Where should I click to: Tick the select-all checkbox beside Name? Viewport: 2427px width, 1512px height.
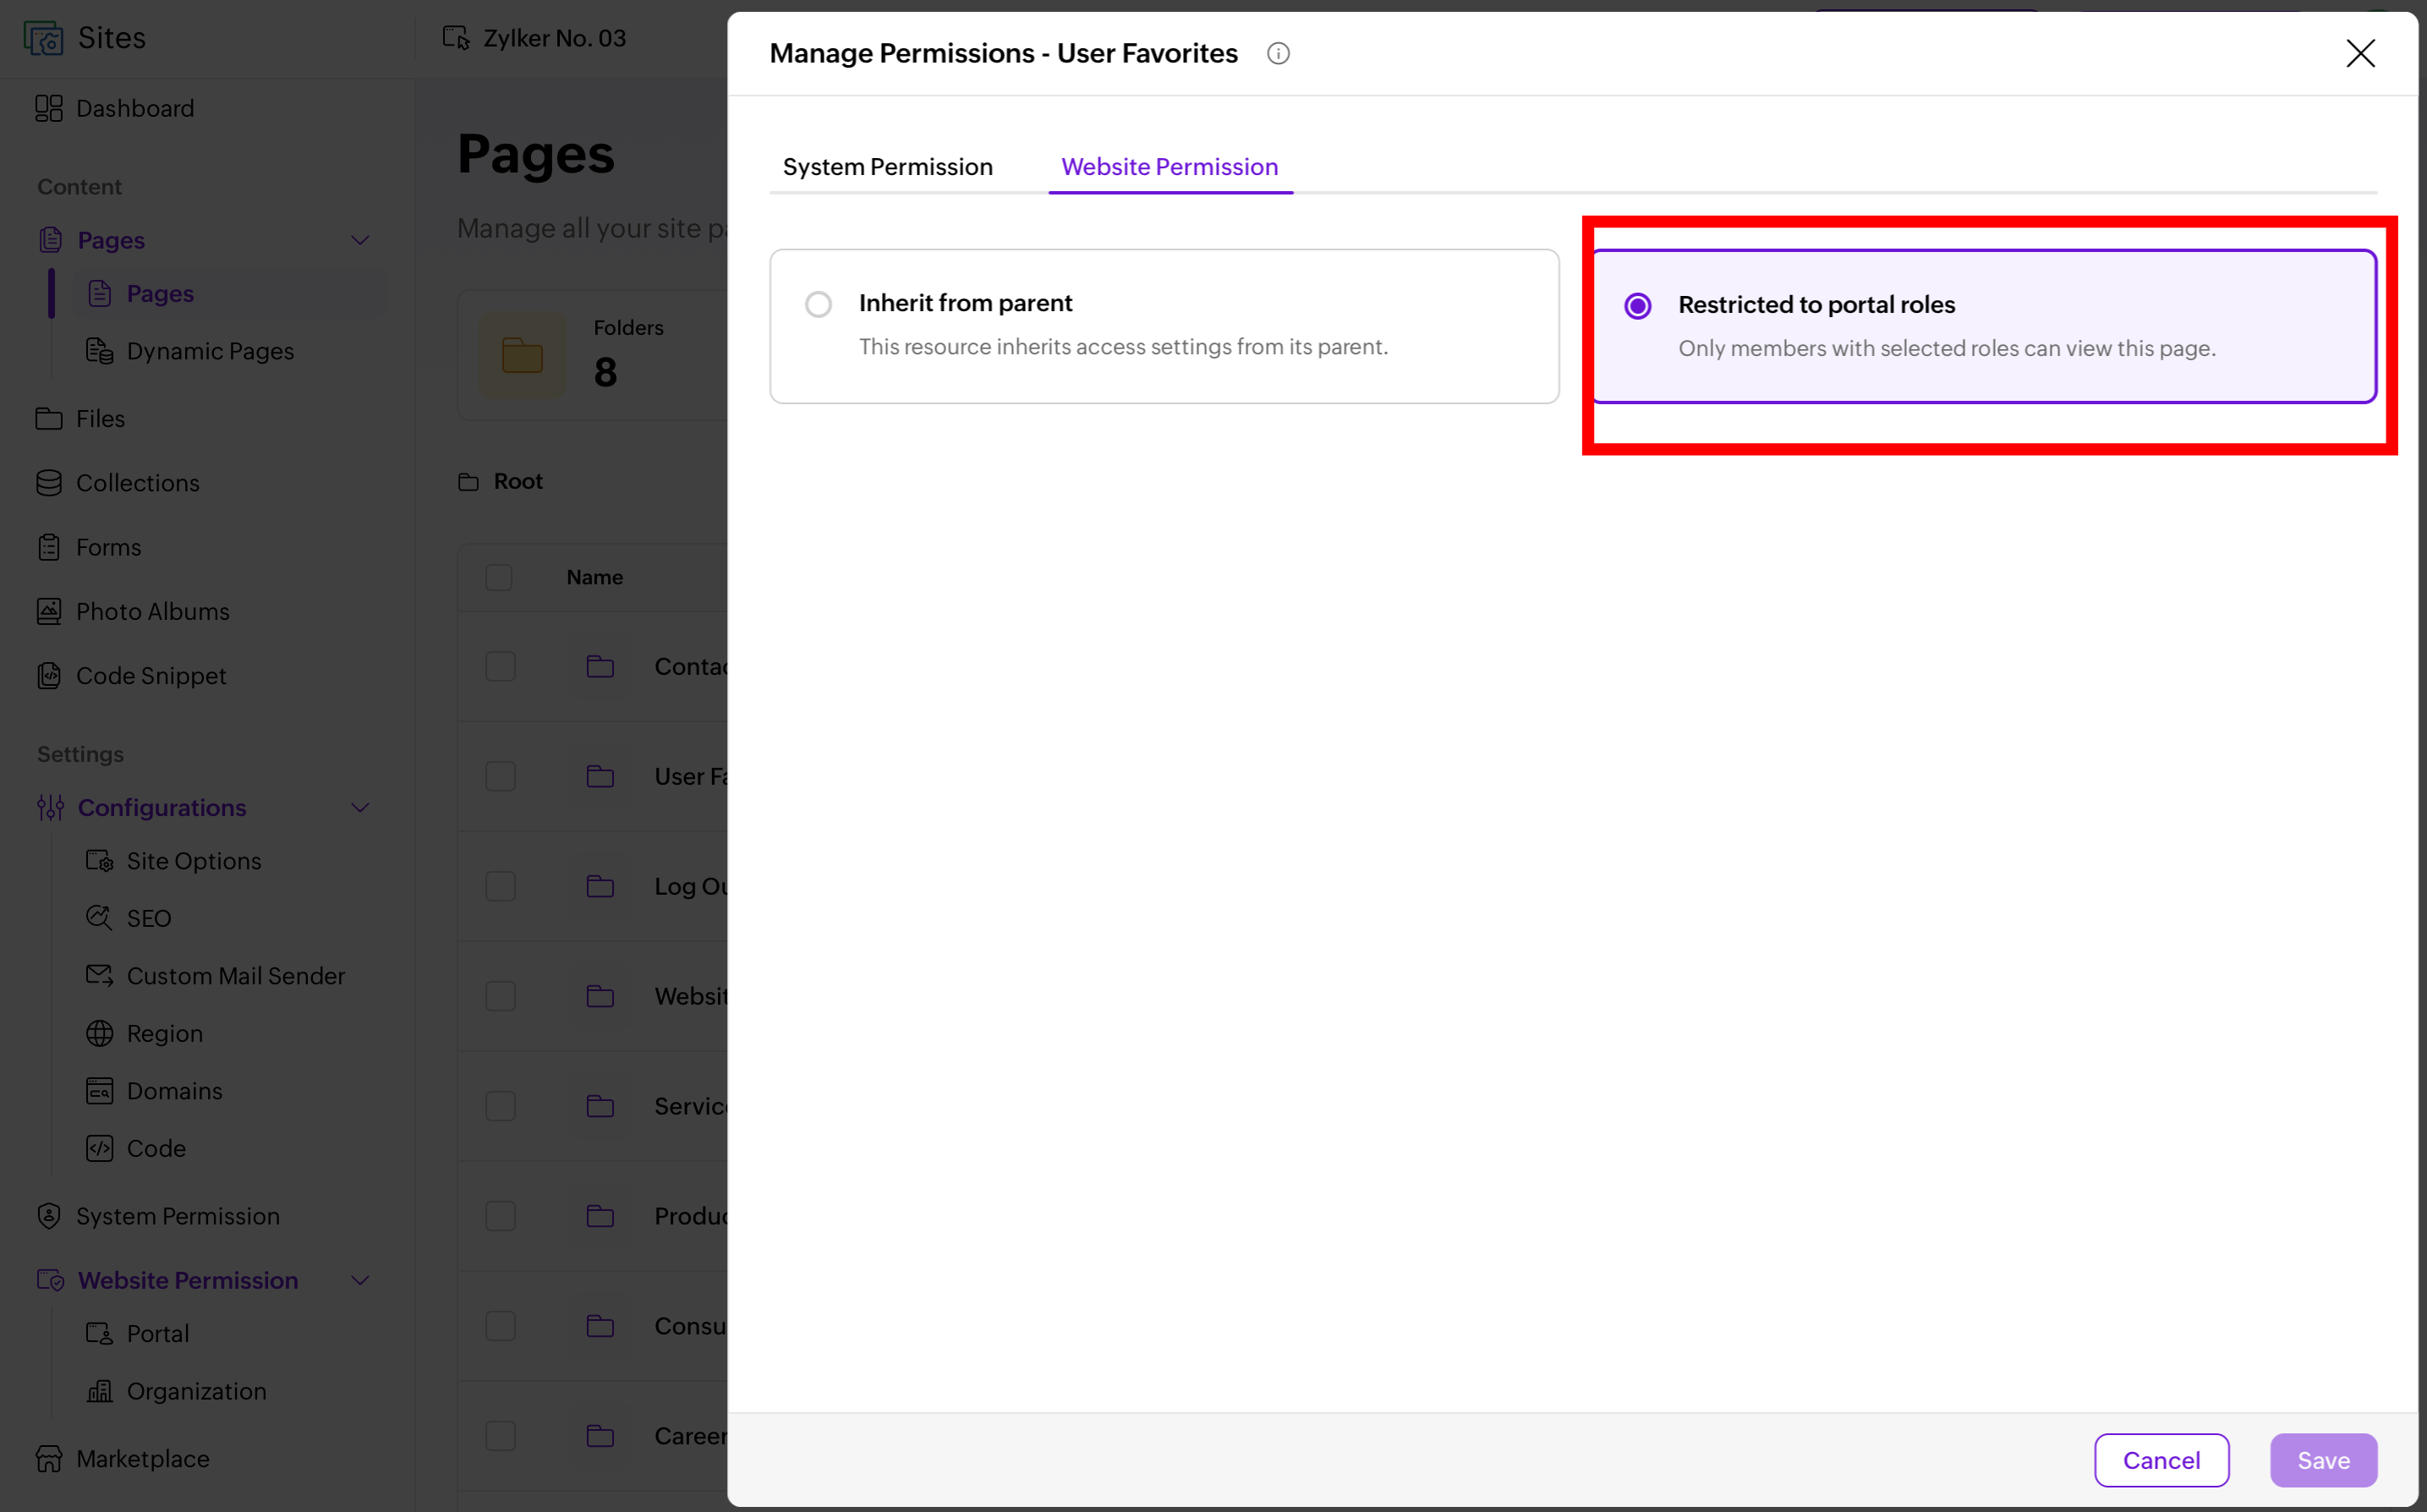pyautogui.click(x=499, y=577)
